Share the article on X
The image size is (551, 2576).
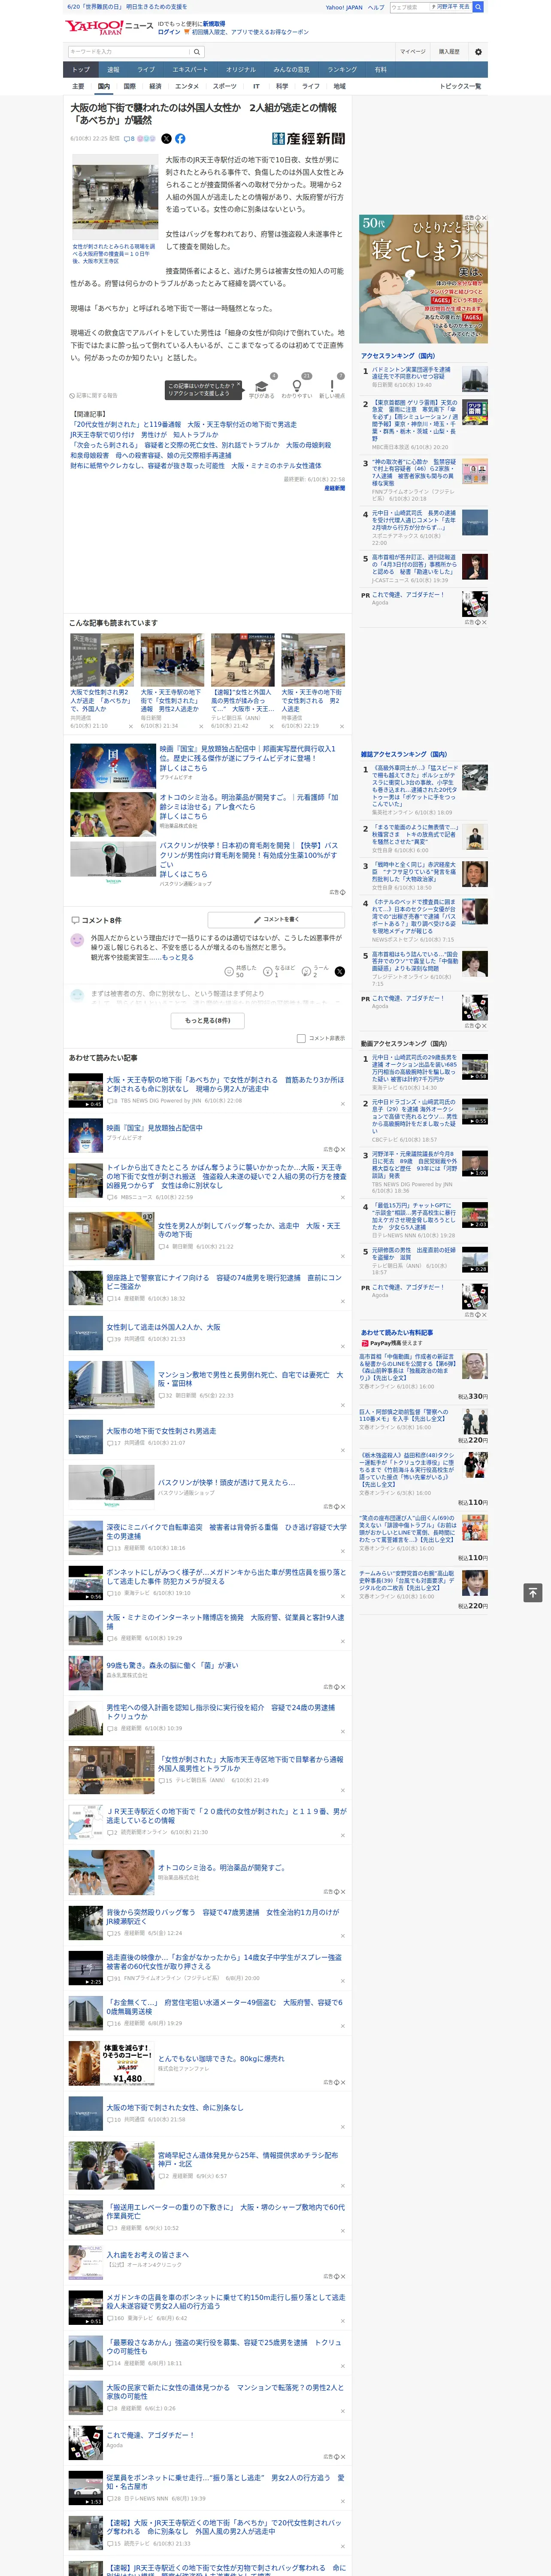166,139
